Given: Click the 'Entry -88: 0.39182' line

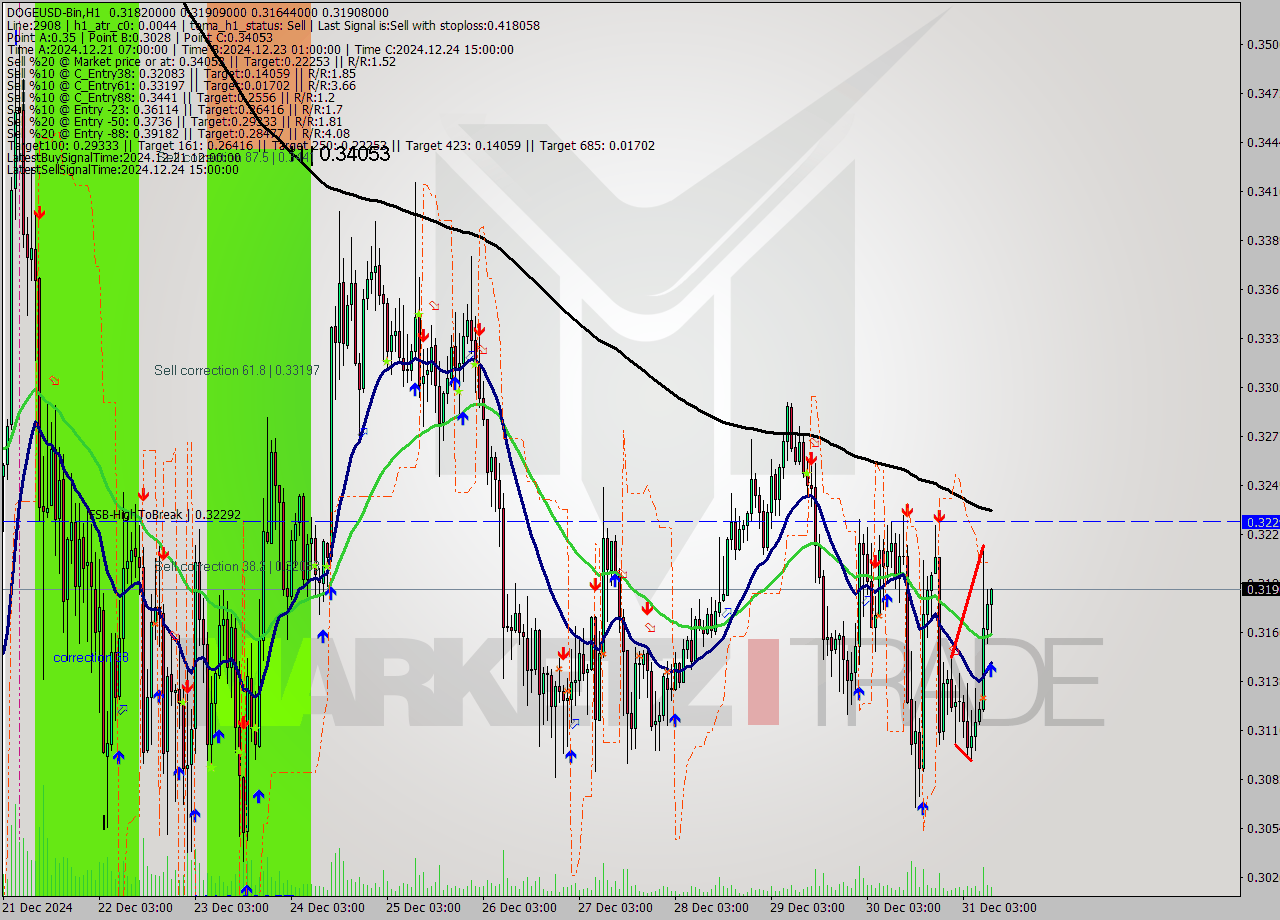Looking at the screenshot, I should pyautogui.click(x=178, y=134).
